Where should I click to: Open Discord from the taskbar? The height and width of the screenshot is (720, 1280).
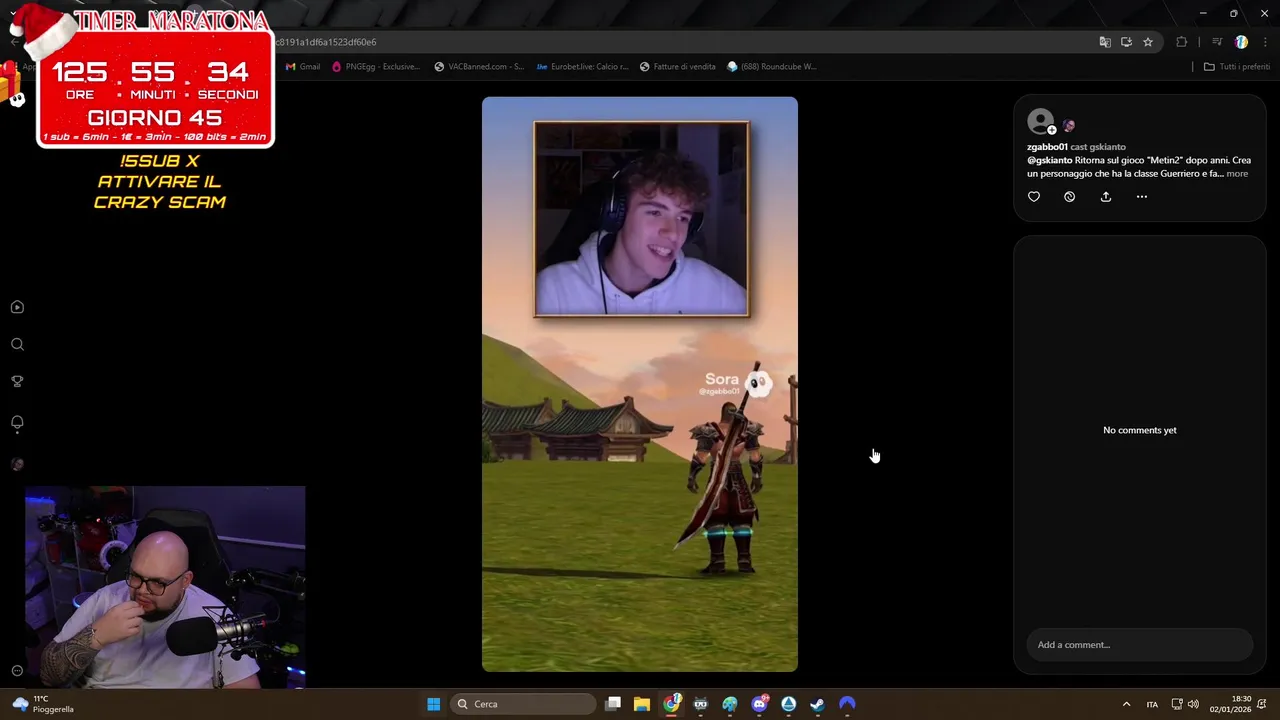pos(760,704)
